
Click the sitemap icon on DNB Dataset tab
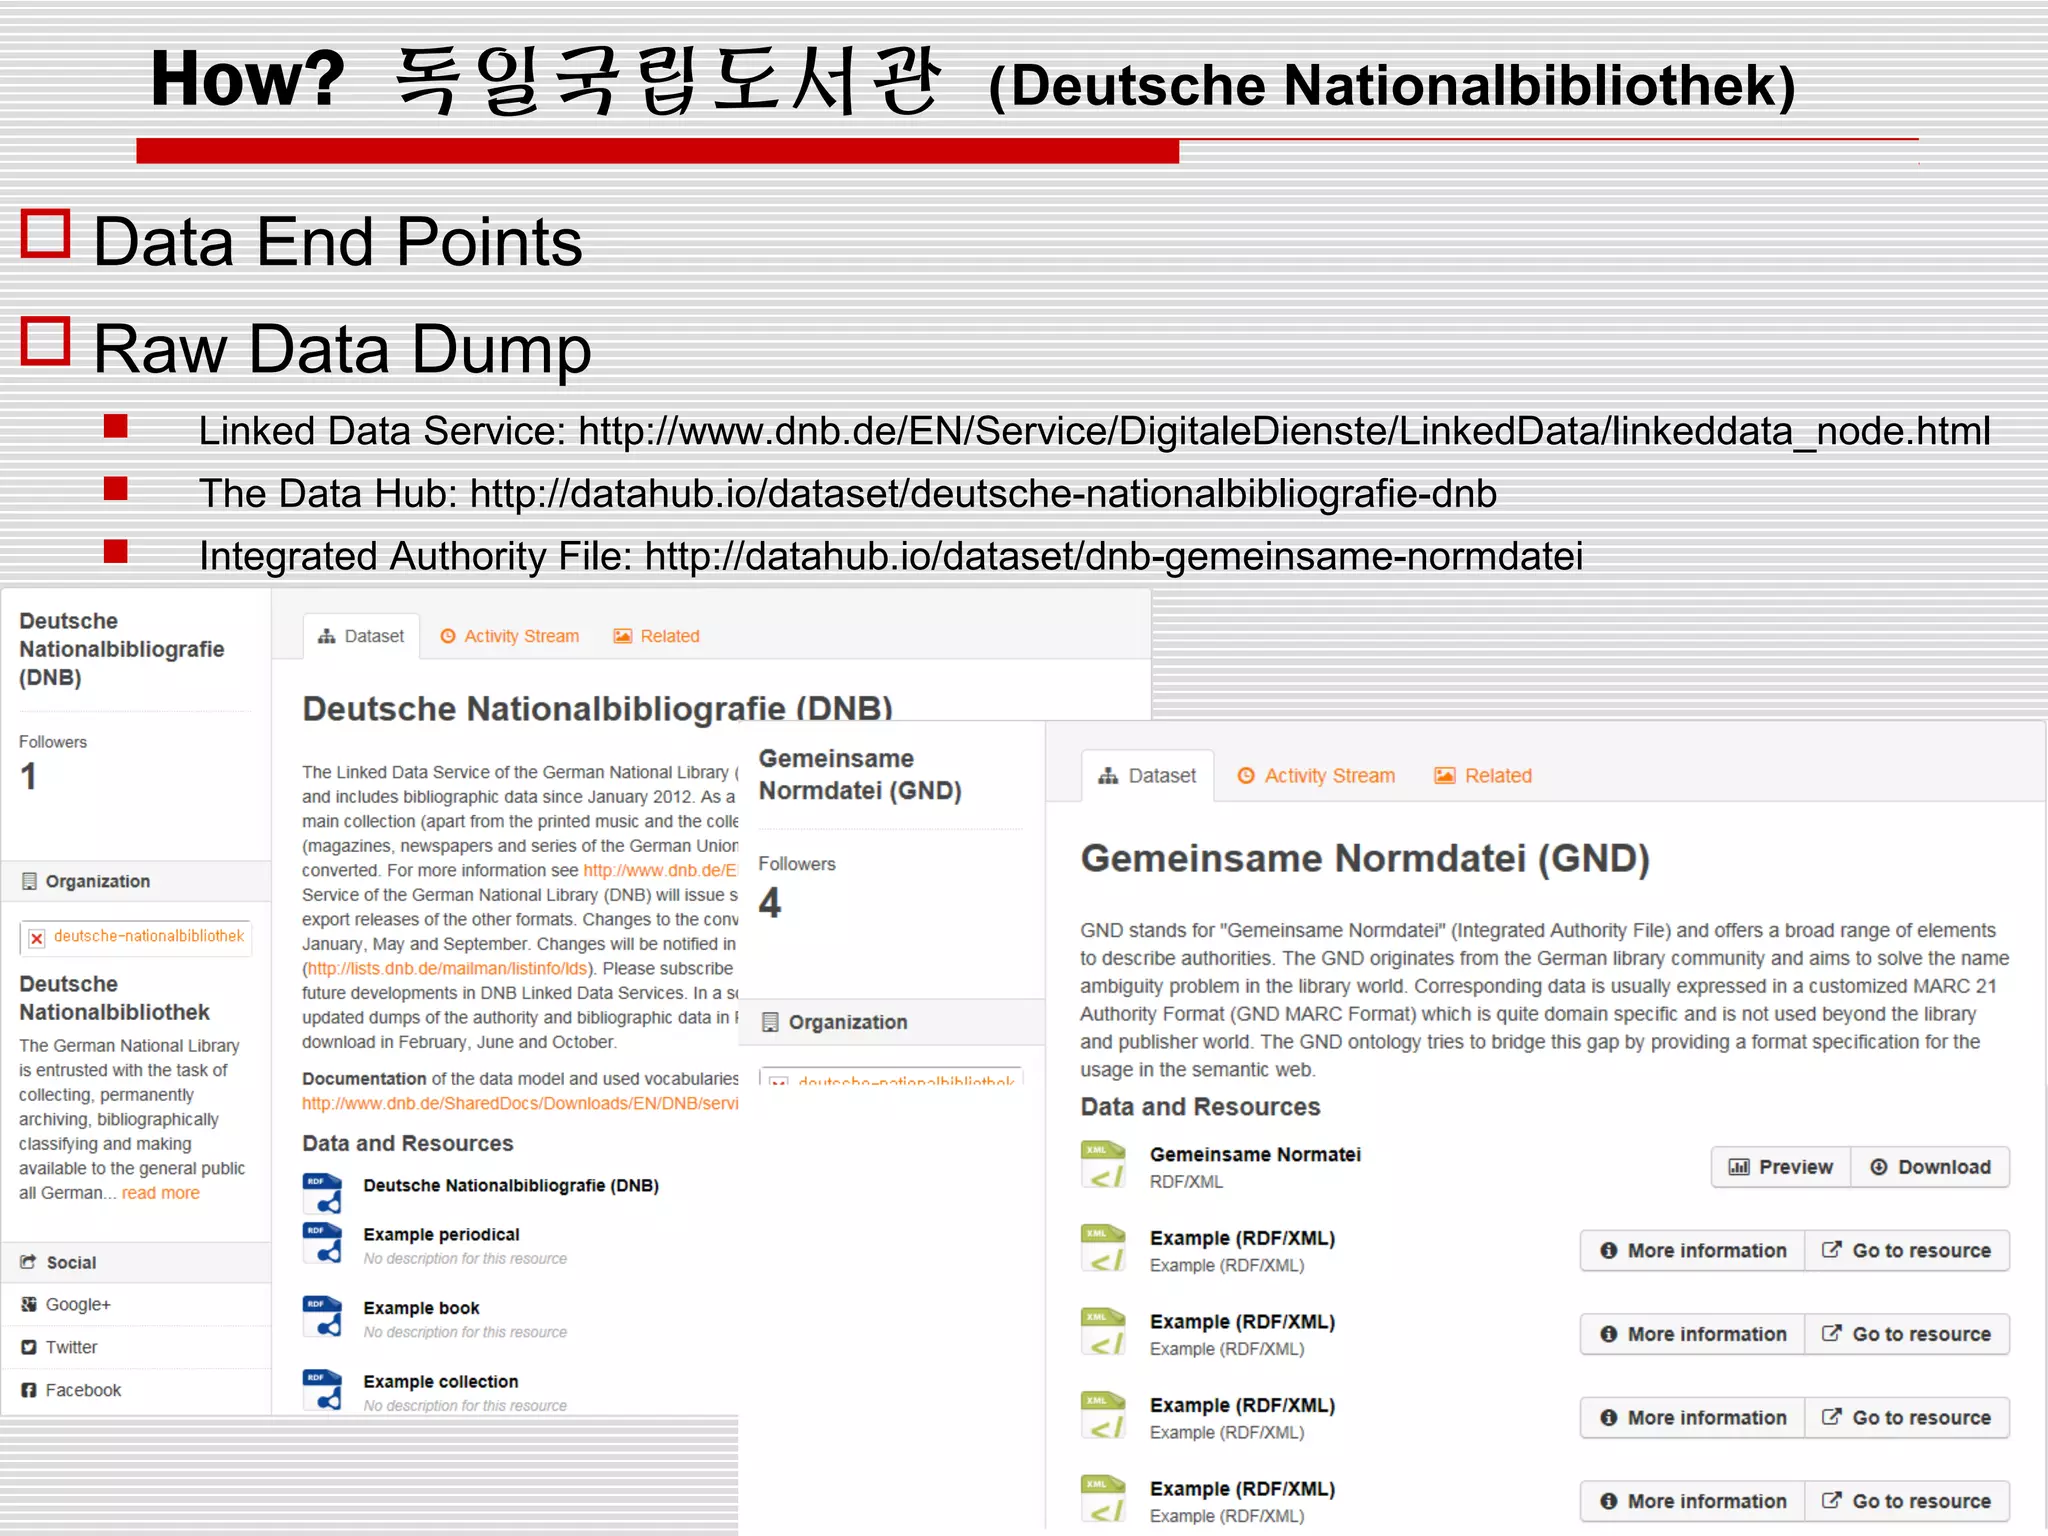(x=327, y=636)
